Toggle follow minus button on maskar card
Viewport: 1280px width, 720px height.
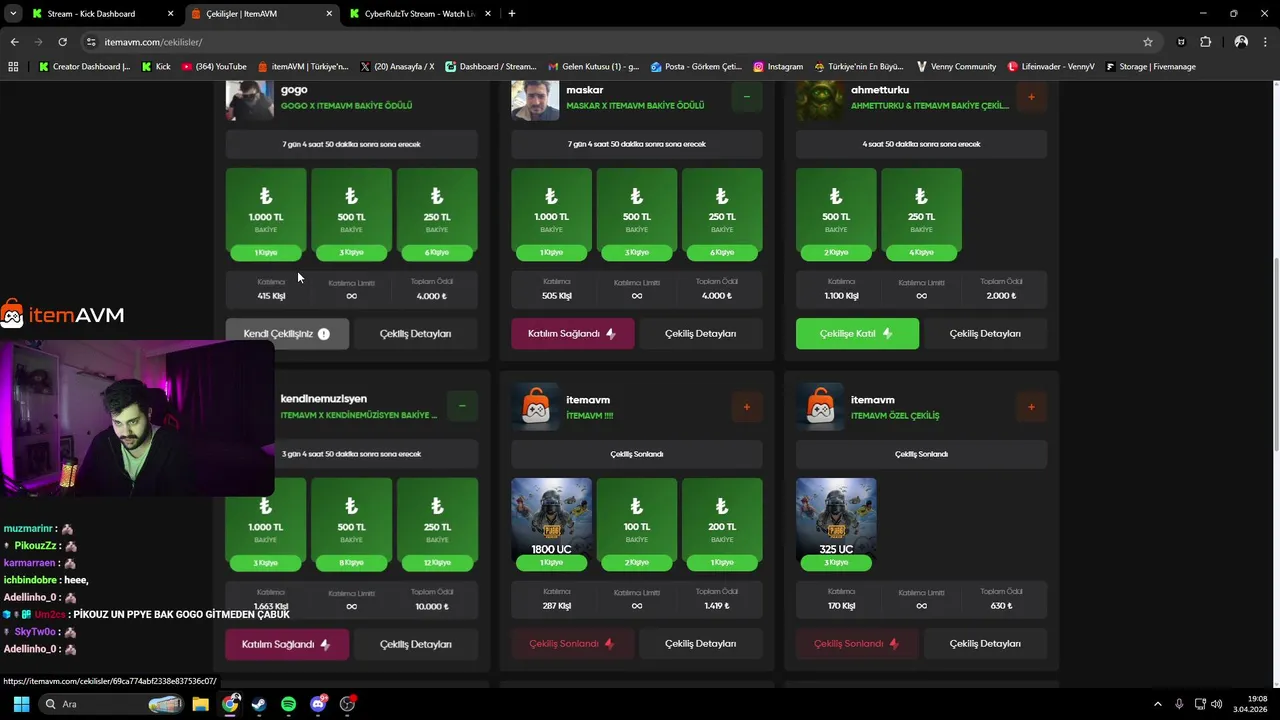[x=746, y=97]
